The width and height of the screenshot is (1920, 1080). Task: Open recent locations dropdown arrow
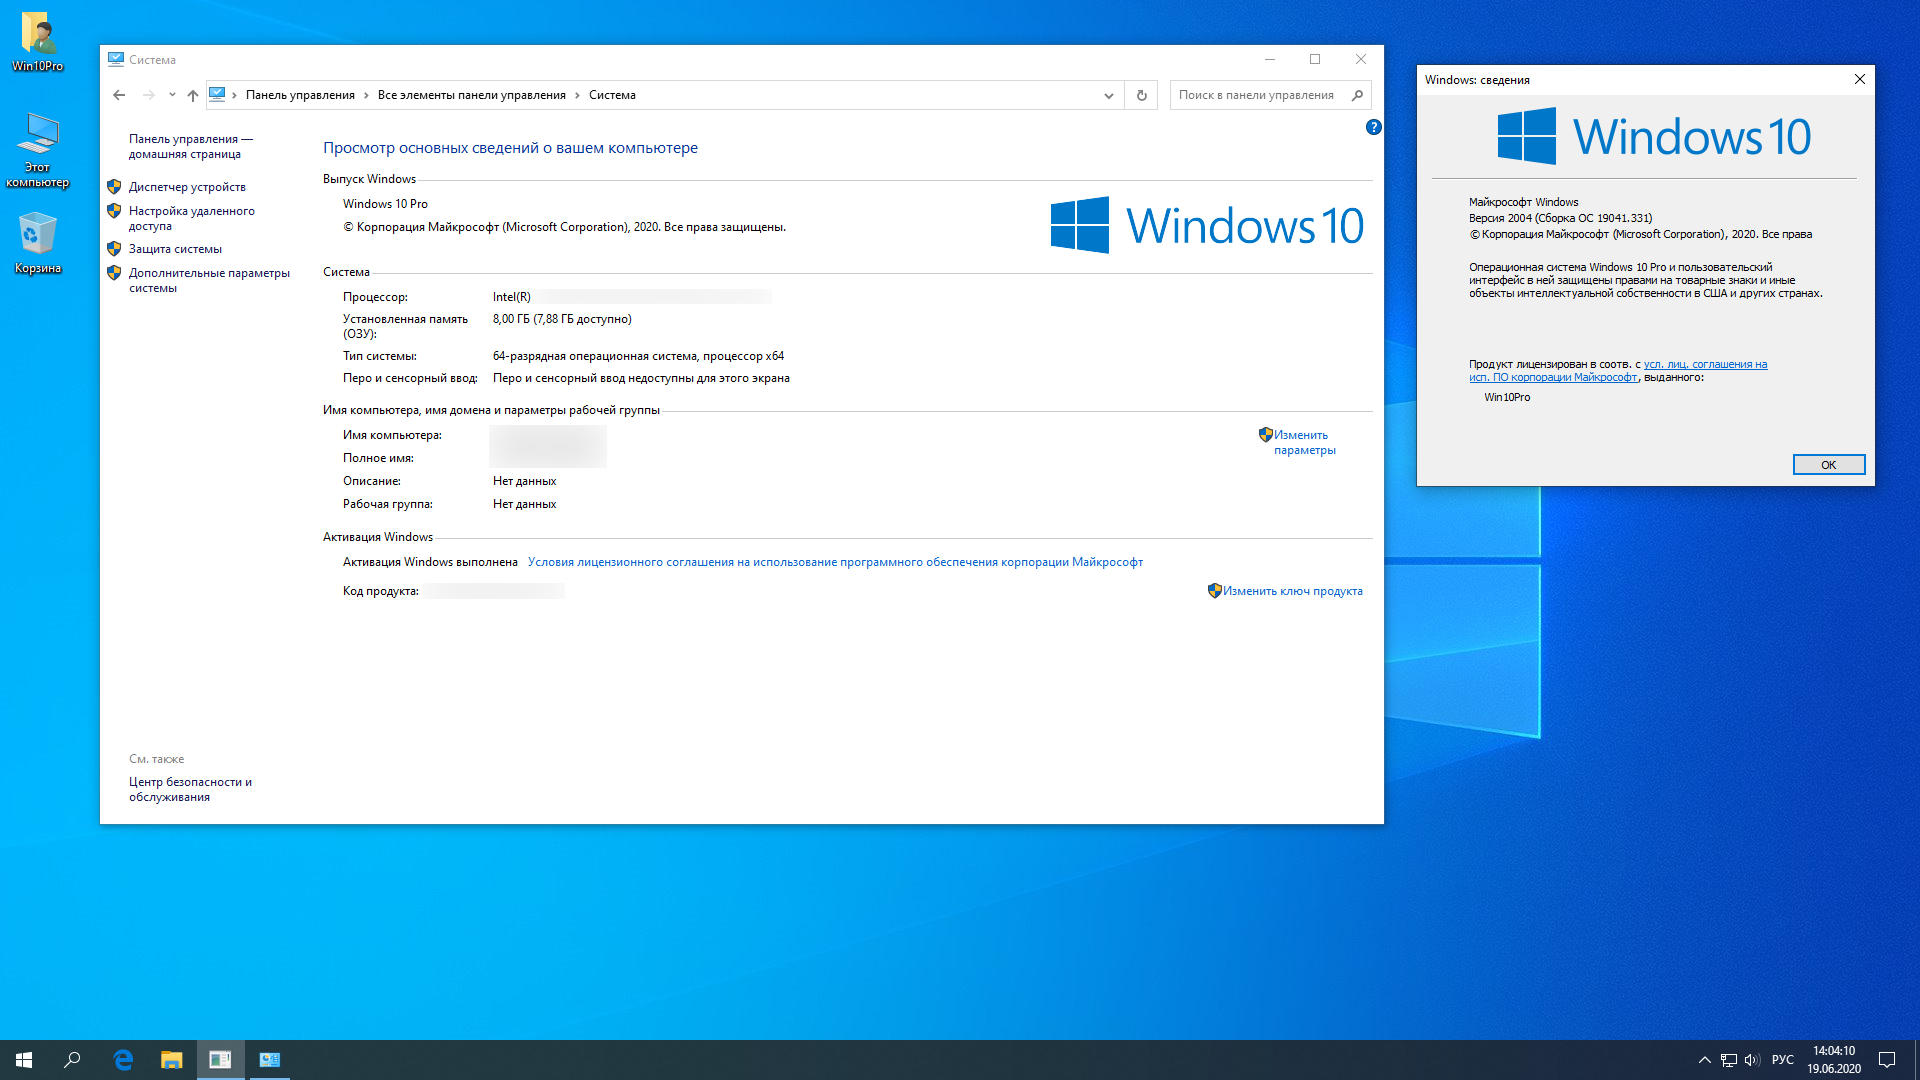click(172, 95)
